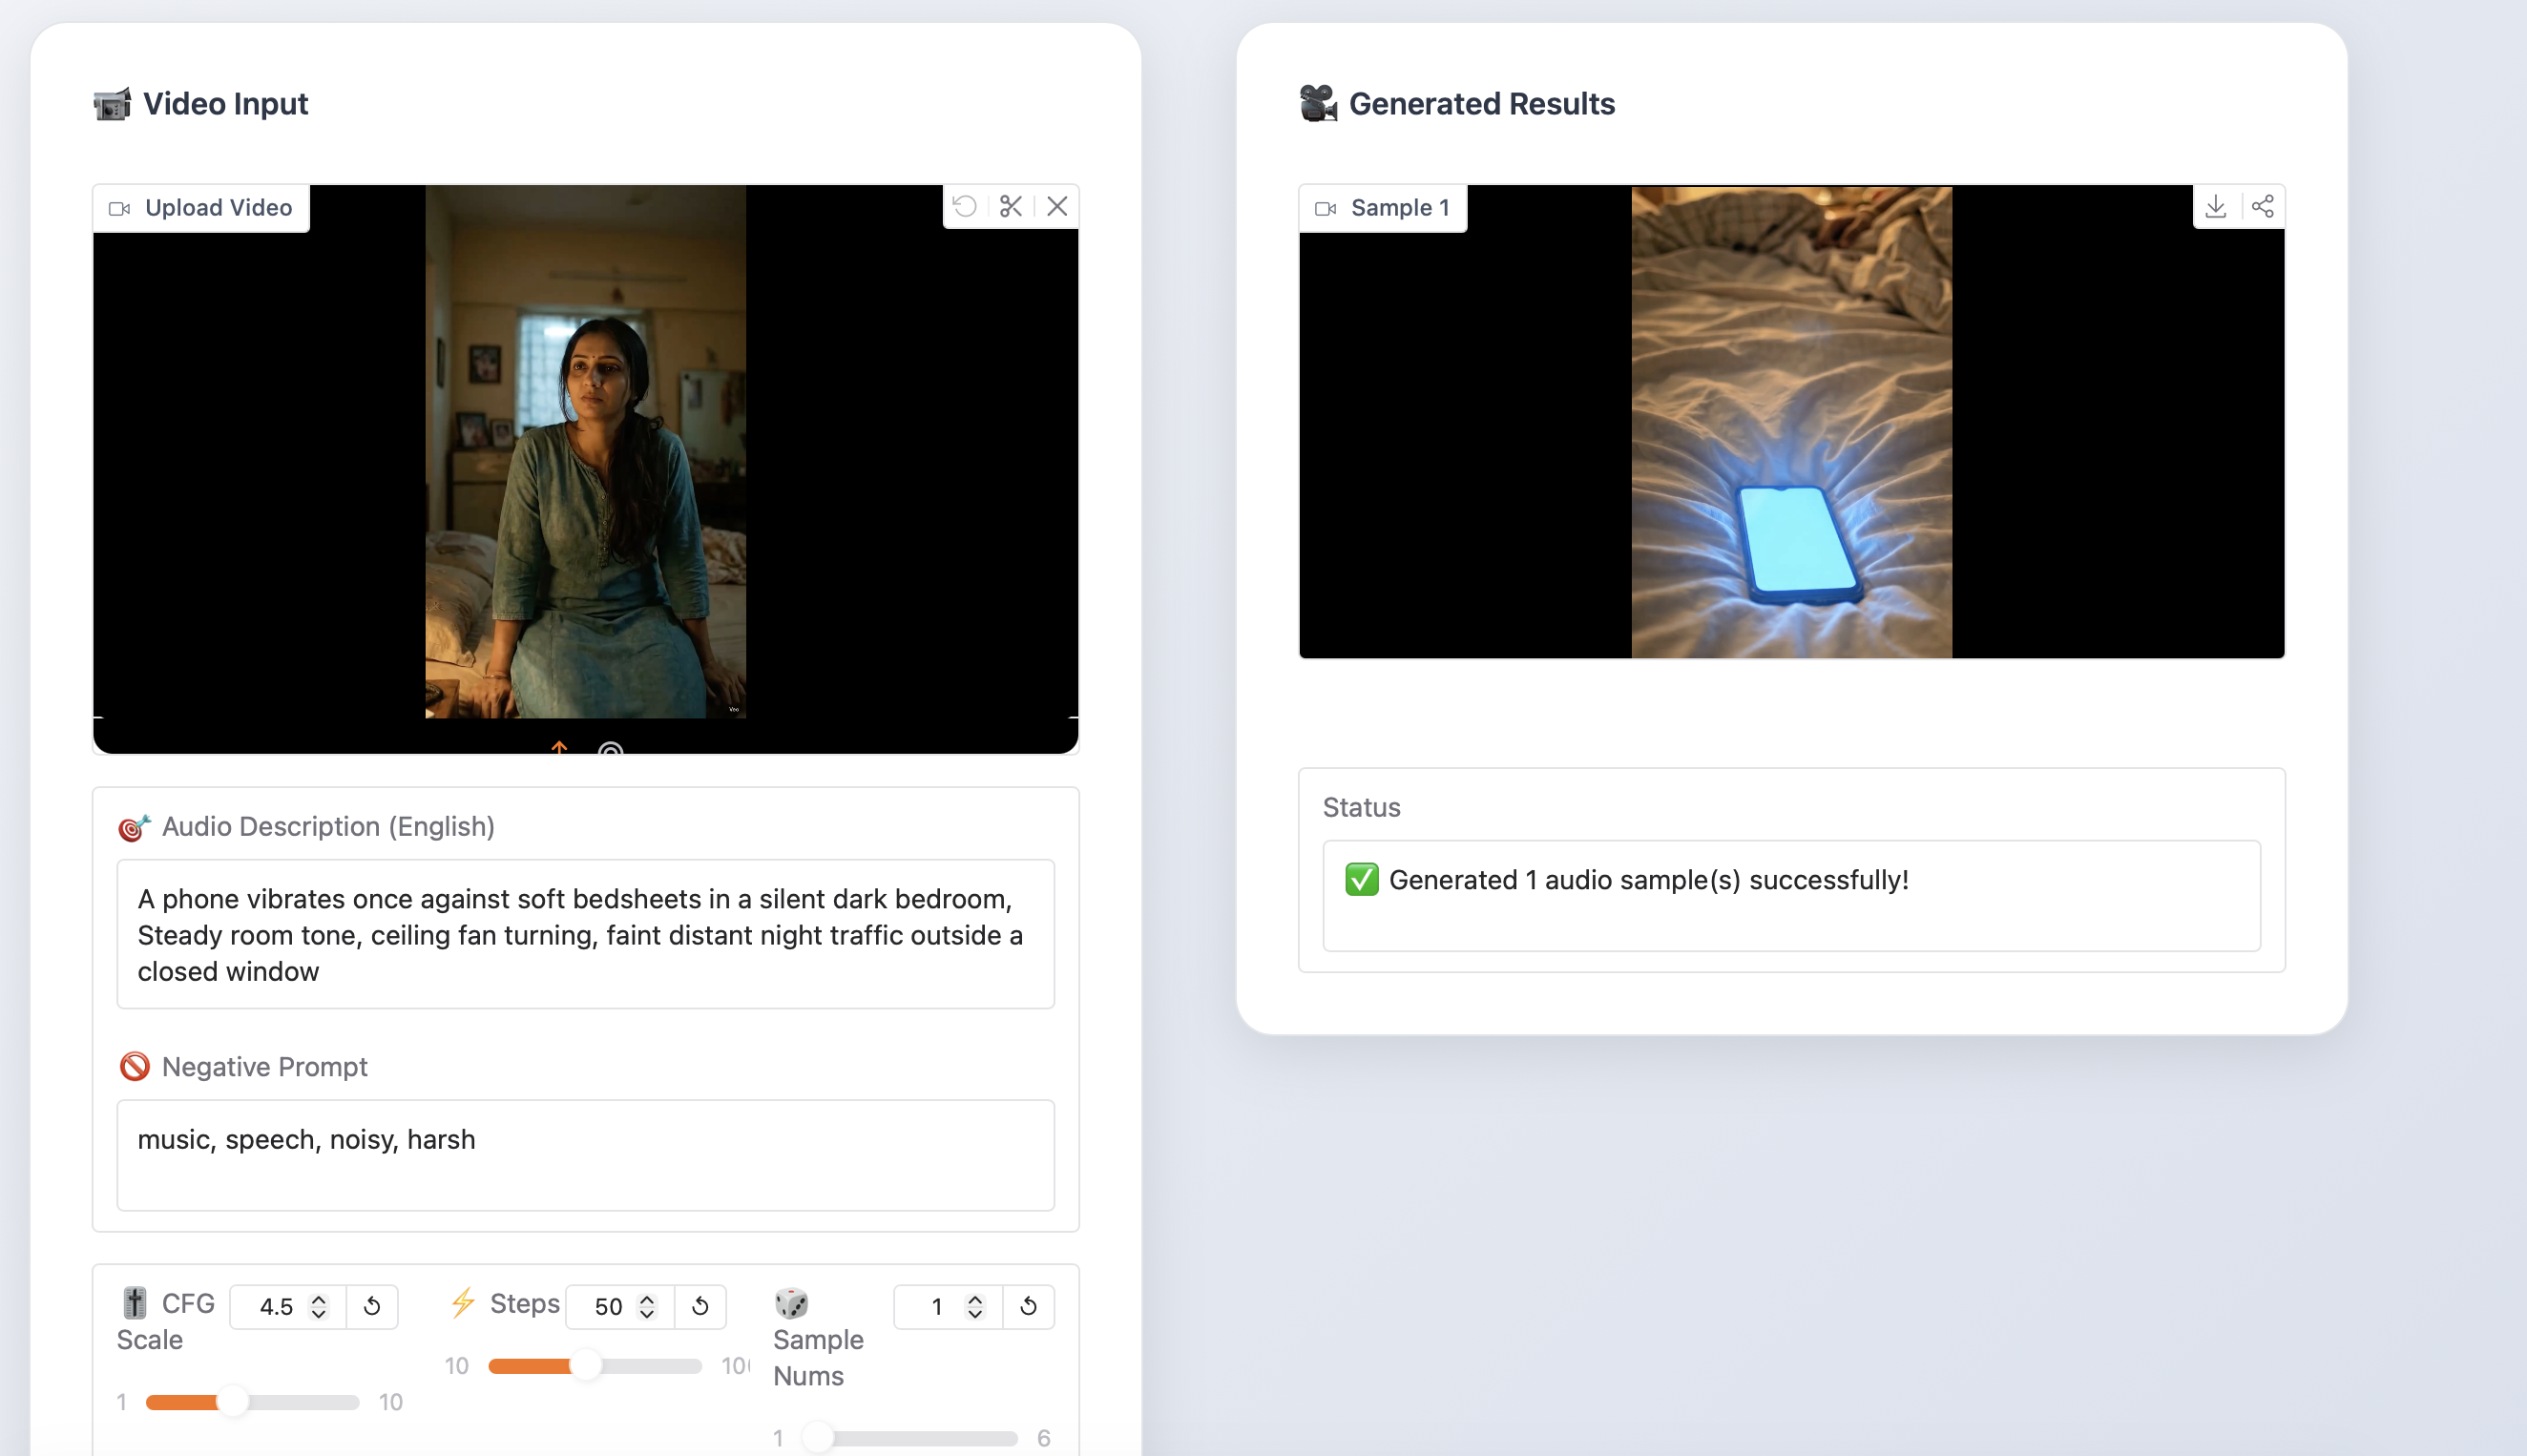The image size is (2527, 1456).
Task: Click the Sample 1 label
Action: [1400, 208]
